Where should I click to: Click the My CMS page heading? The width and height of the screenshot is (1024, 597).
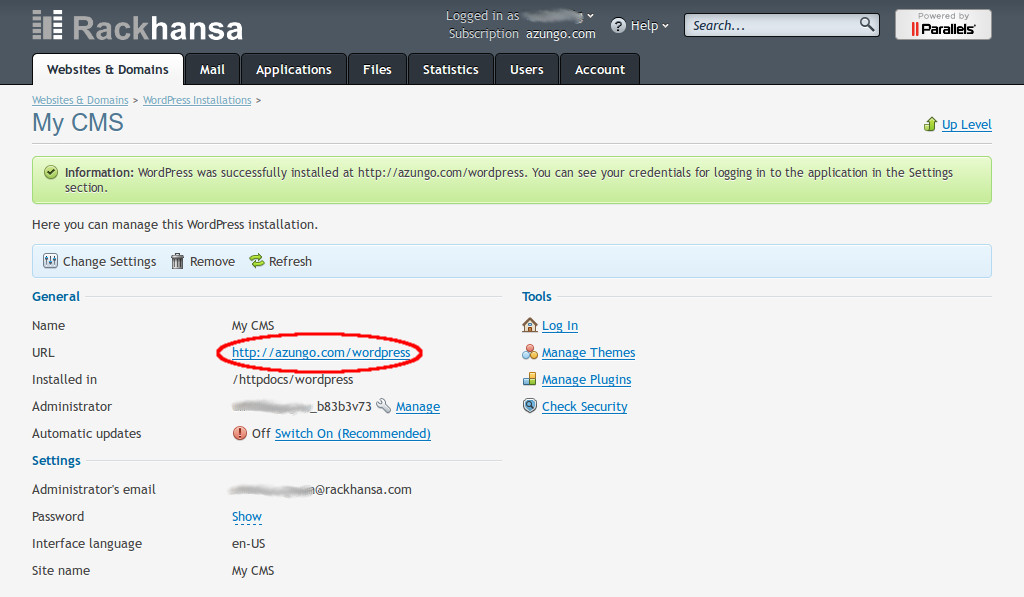pos(78,123)
